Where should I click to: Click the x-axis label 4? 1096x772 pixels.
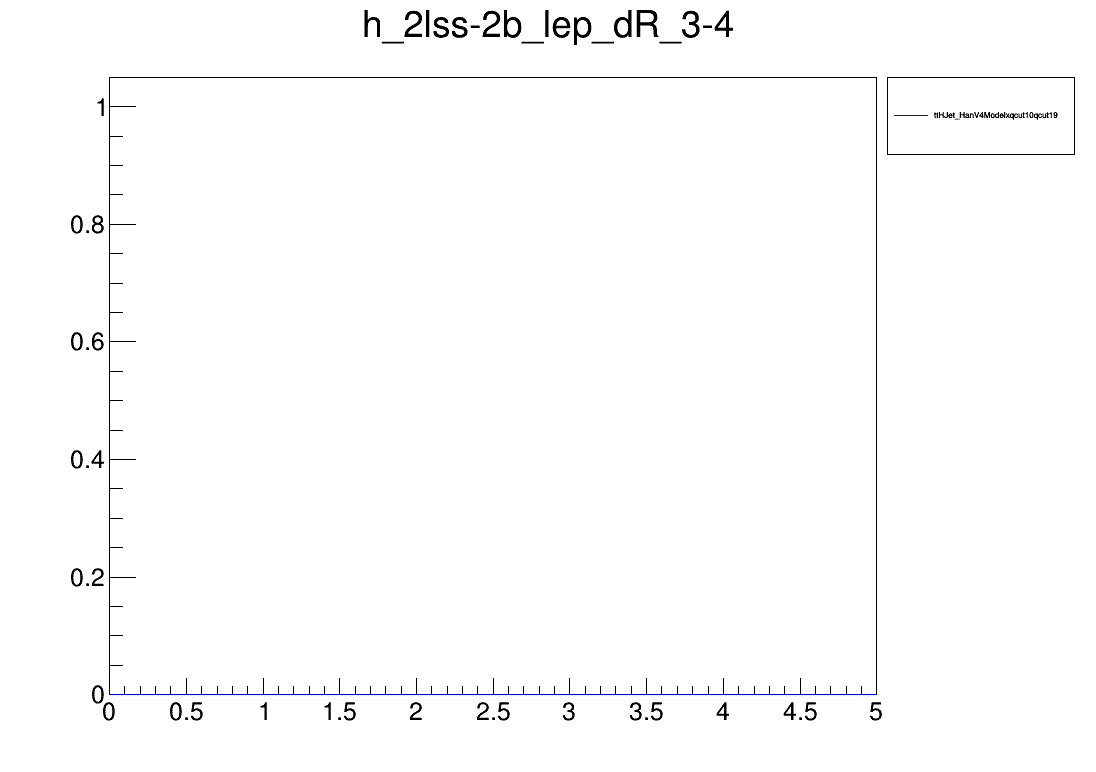723,713
